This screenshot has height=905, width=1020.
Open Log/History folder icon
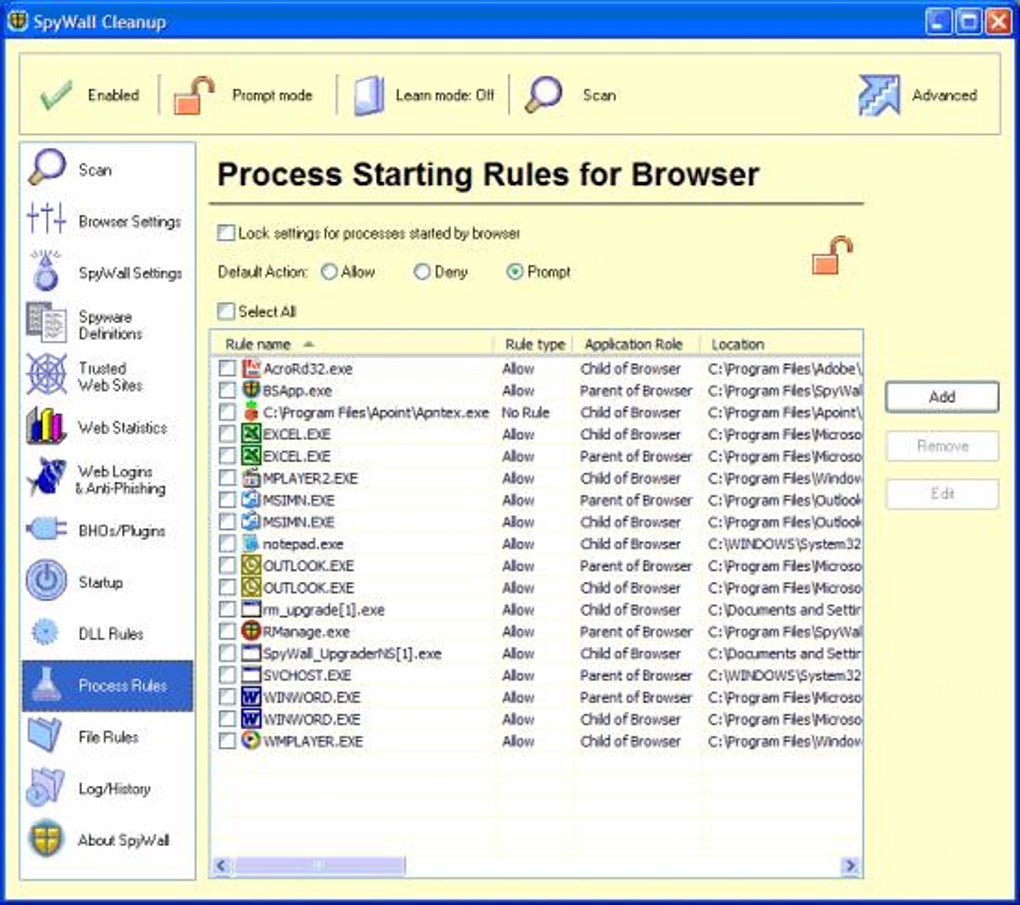tap(44, 788)
